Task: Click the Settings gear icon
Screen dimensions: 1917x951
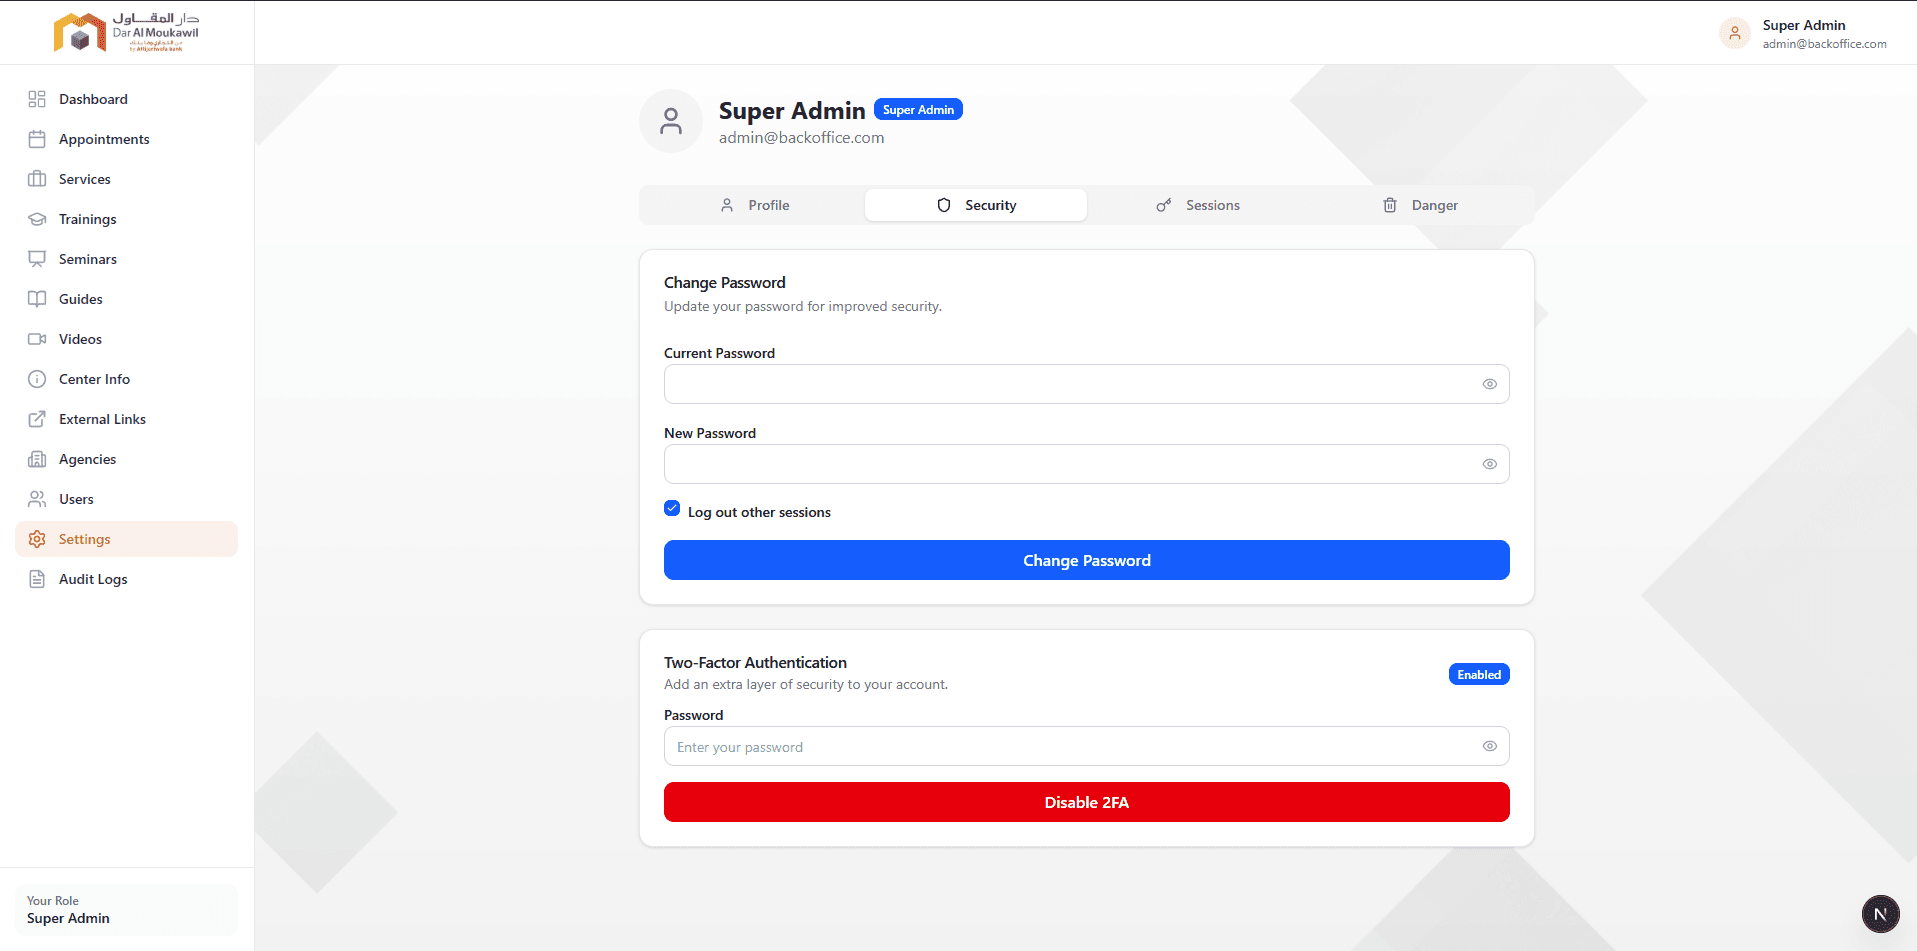Action: (37, 539)
